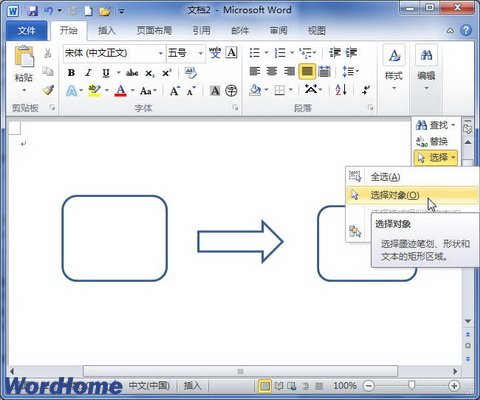Click the Shrink Font icon
The height and width of the screenshot is (400, 480).
pyautogui.click(x=191, y=91)
